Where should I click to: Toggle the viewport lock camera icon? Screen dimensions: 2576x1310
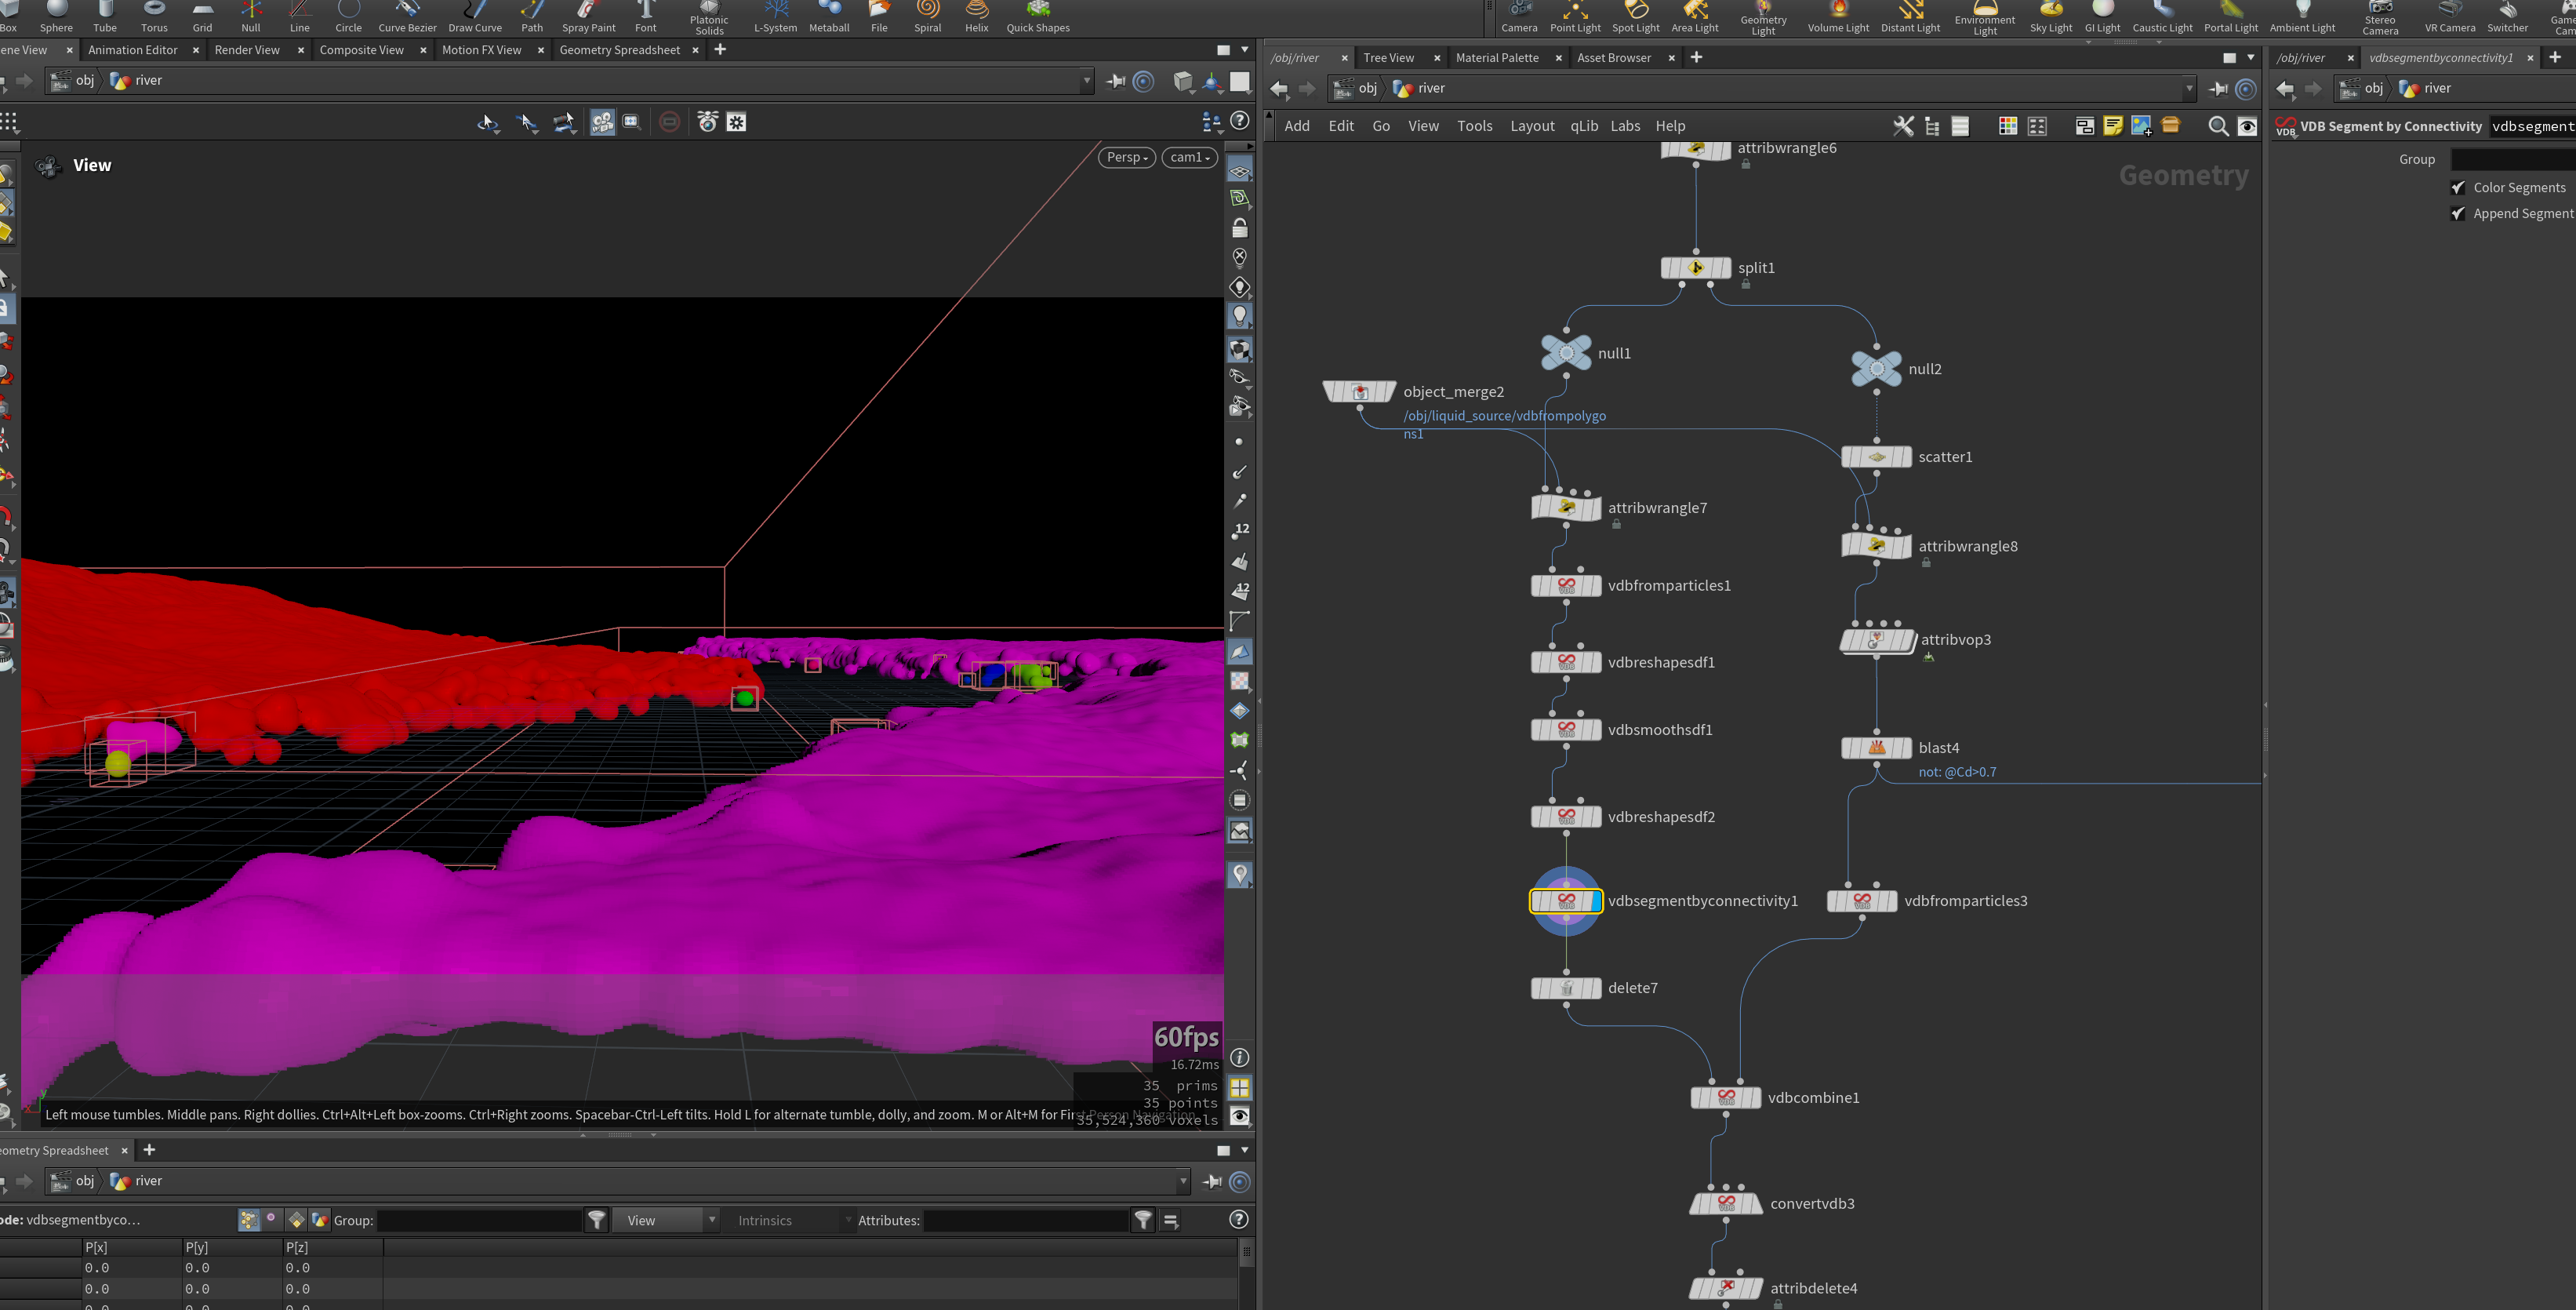(x=1240, y=228)
